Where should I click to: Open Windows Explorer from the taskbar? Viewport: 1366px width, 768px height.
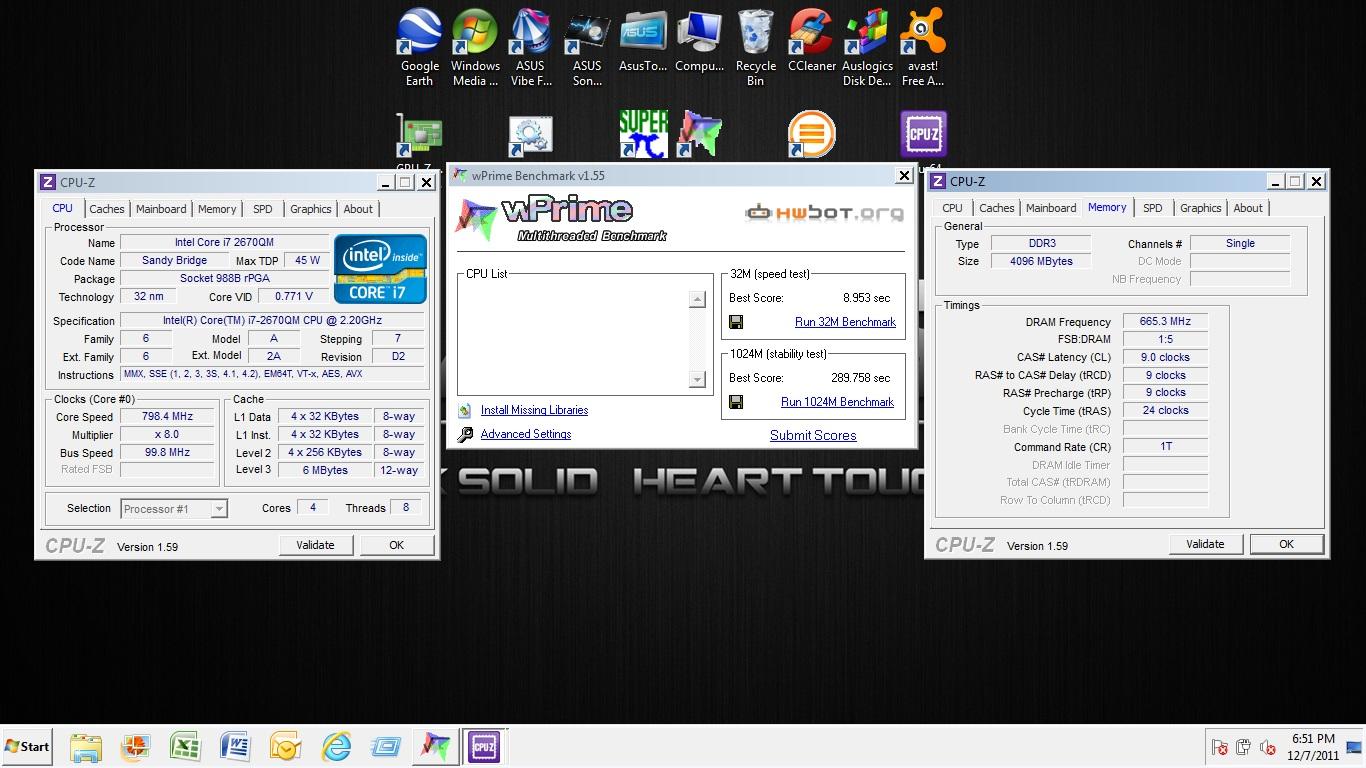[x=86, y=747]
